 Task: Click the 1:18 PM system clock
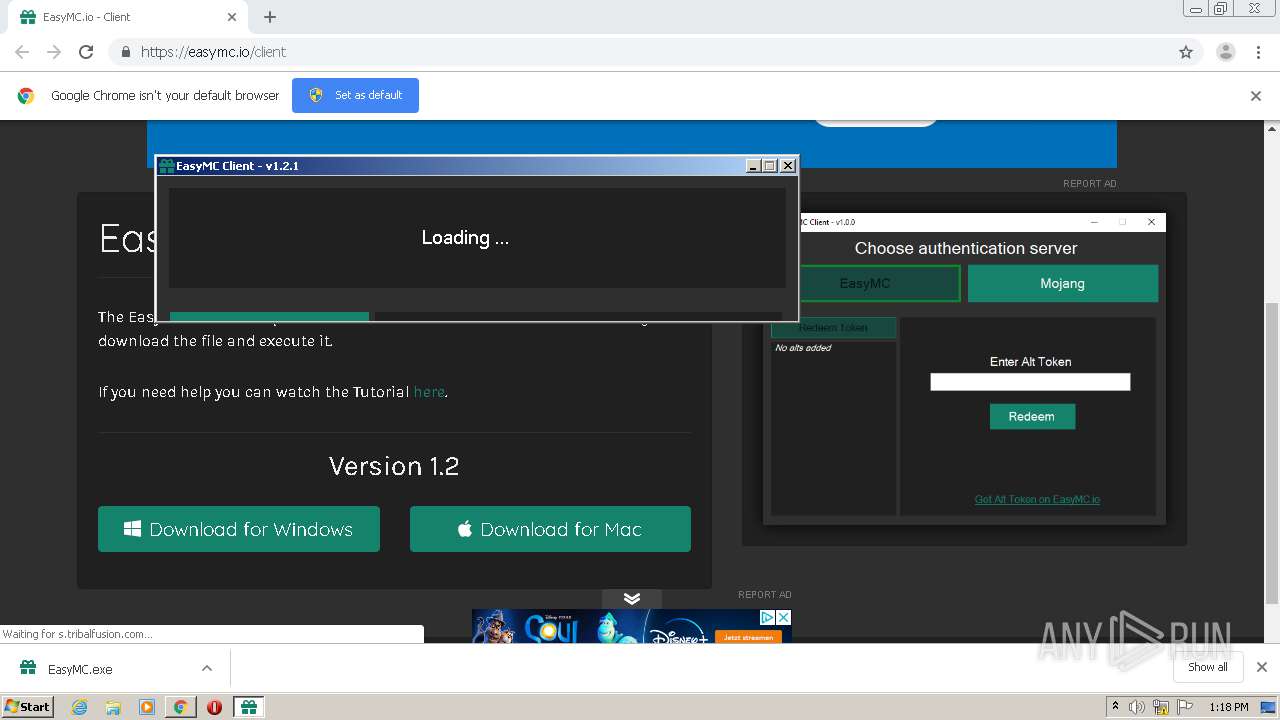1229,707
